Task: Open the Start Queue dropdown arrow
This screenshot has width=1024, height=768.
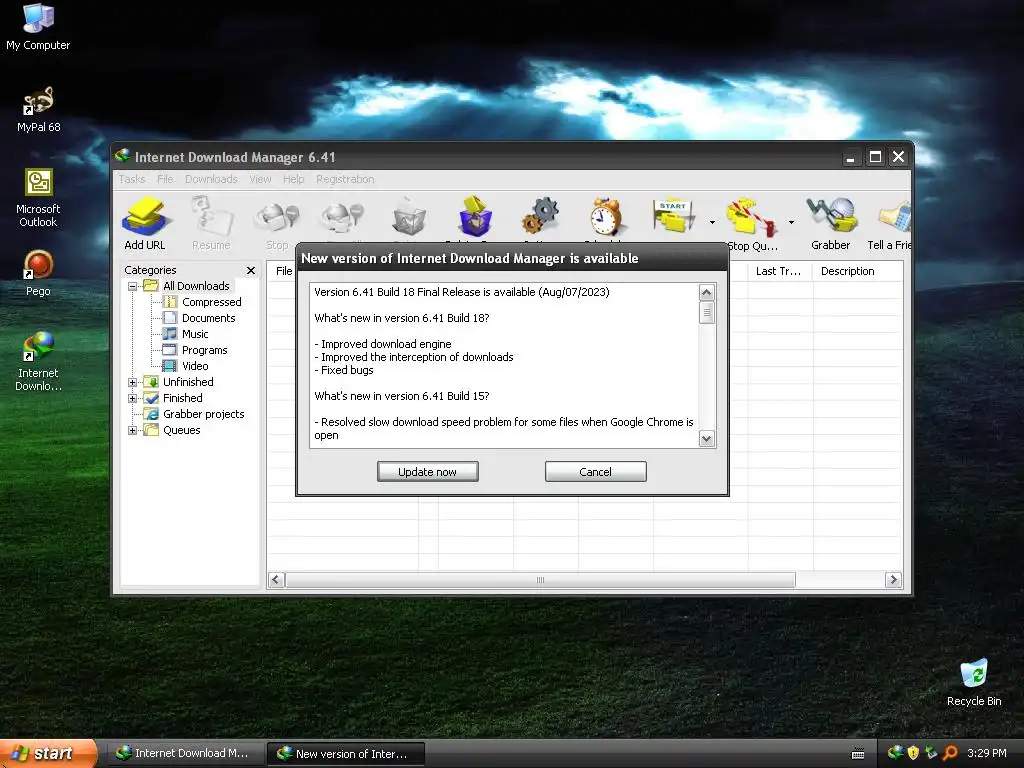Action: click(x=712, y=223)
